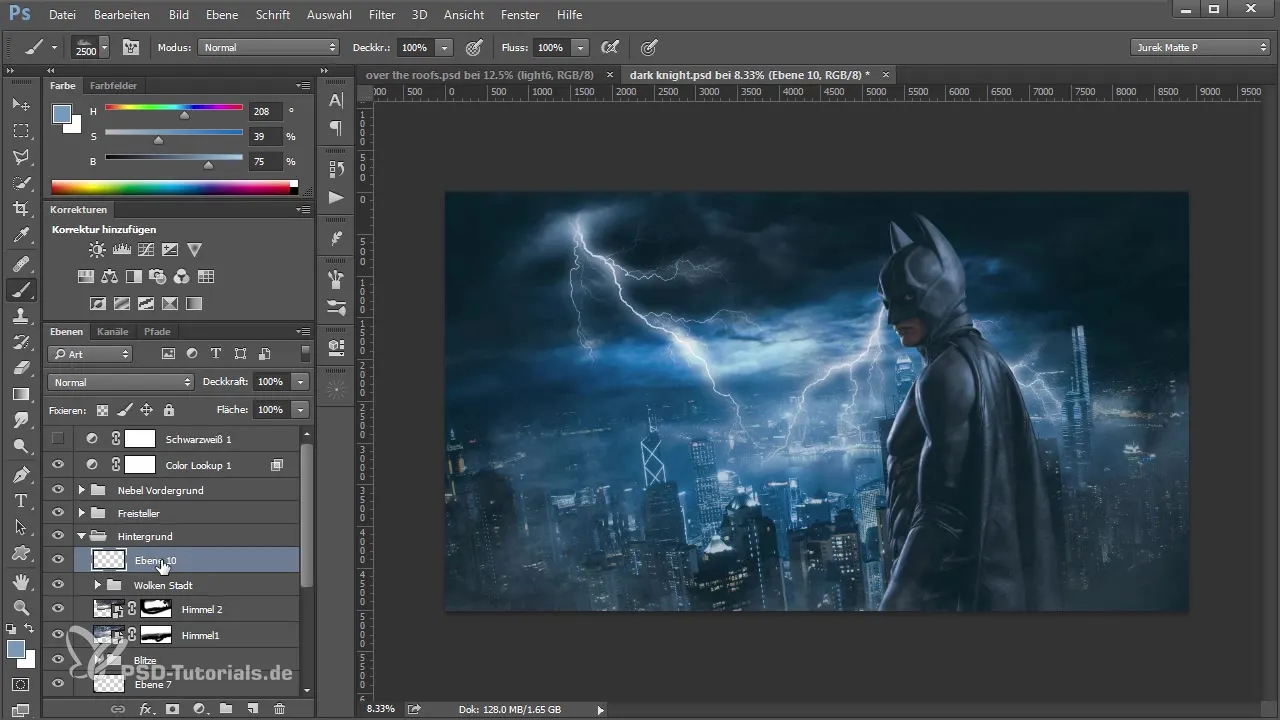Create new group folder icon
1280x720 pixels.
226,708
